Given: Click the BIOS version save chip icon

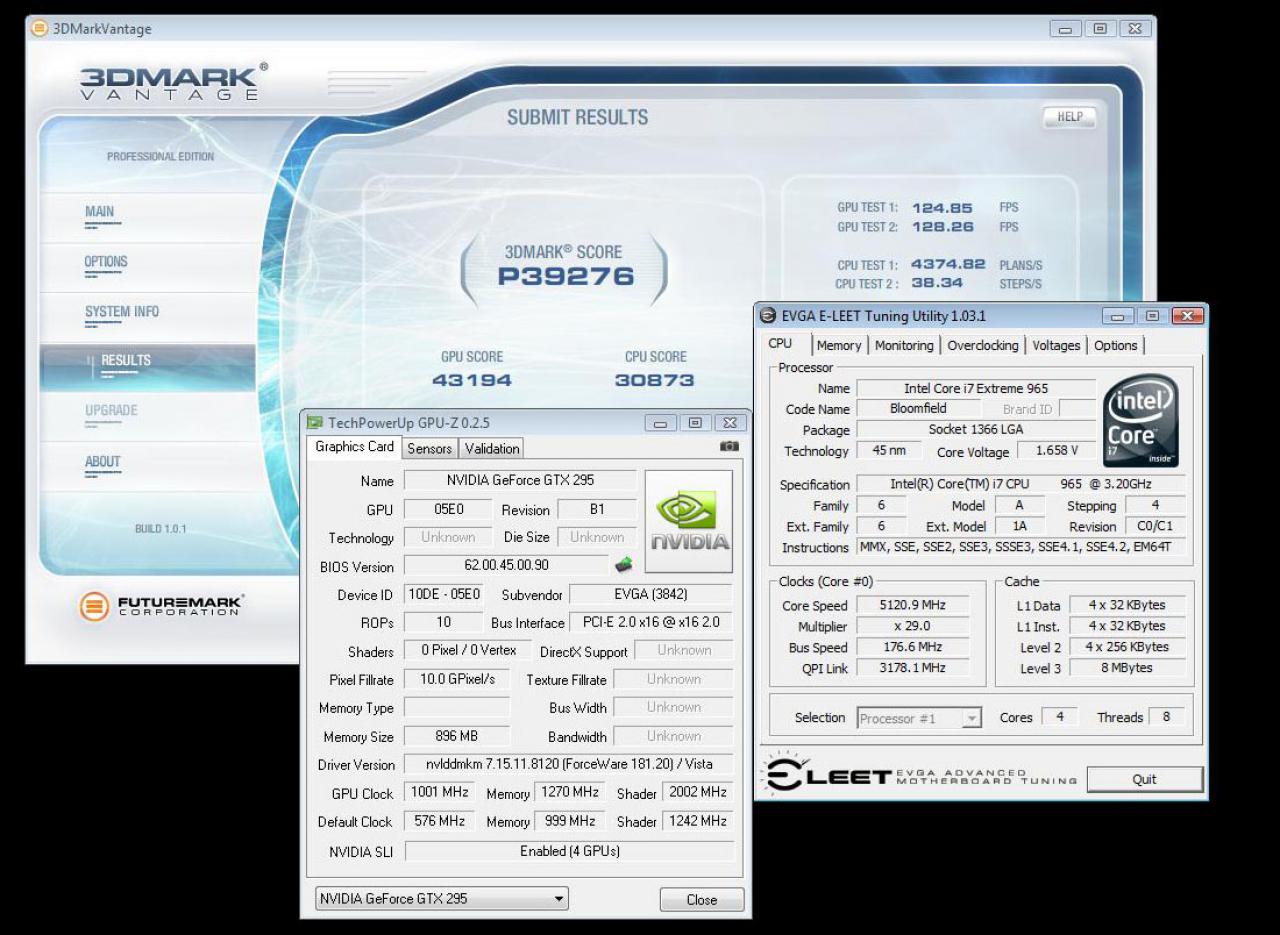Looking at the screenshot, I should click(x=623, y=566).
